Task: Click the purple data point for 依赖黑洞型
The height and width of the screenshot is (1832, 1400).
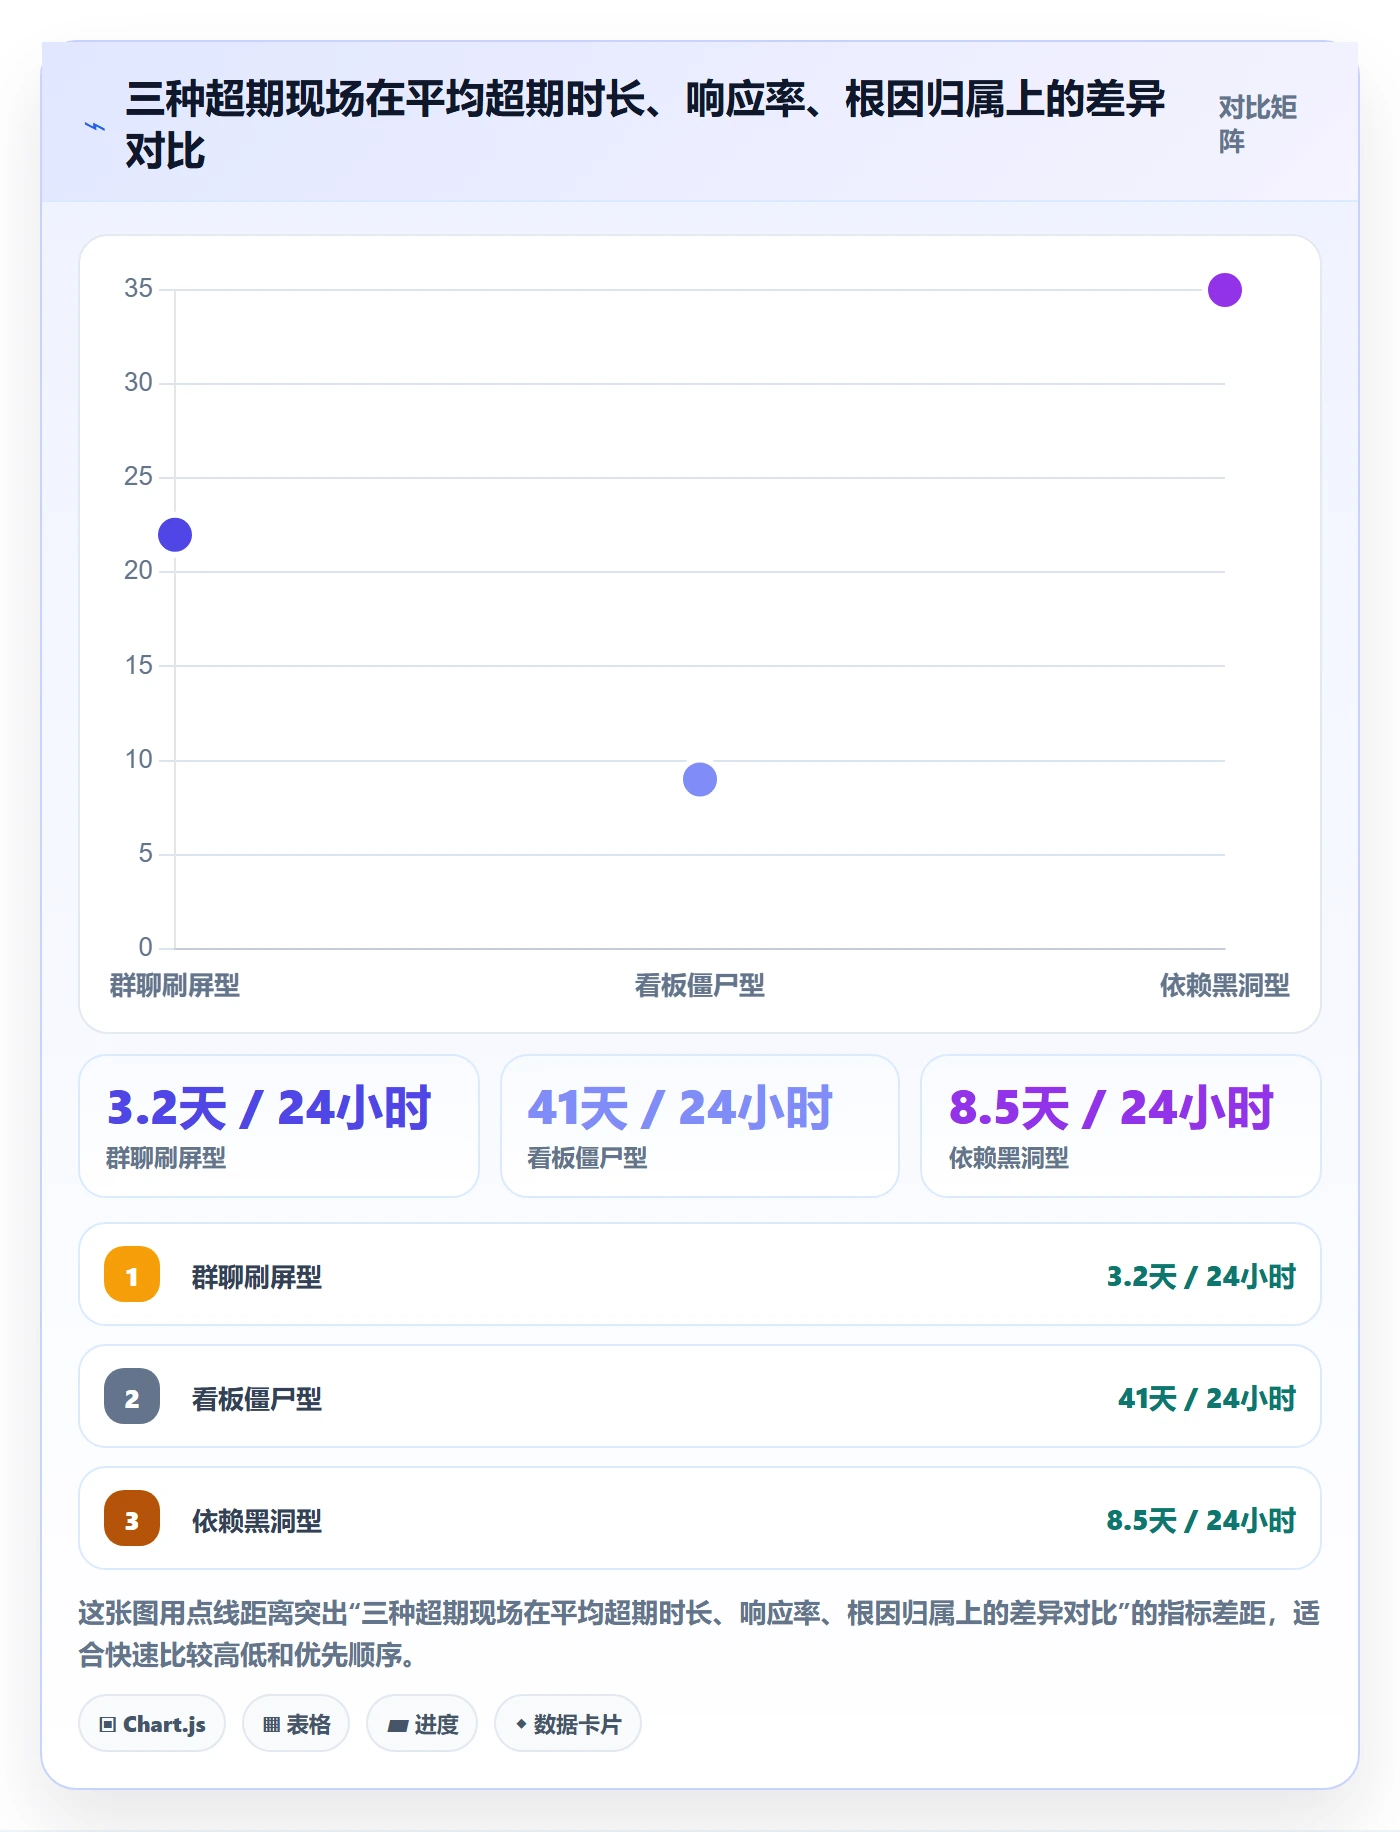Action: pos(1225,290)
